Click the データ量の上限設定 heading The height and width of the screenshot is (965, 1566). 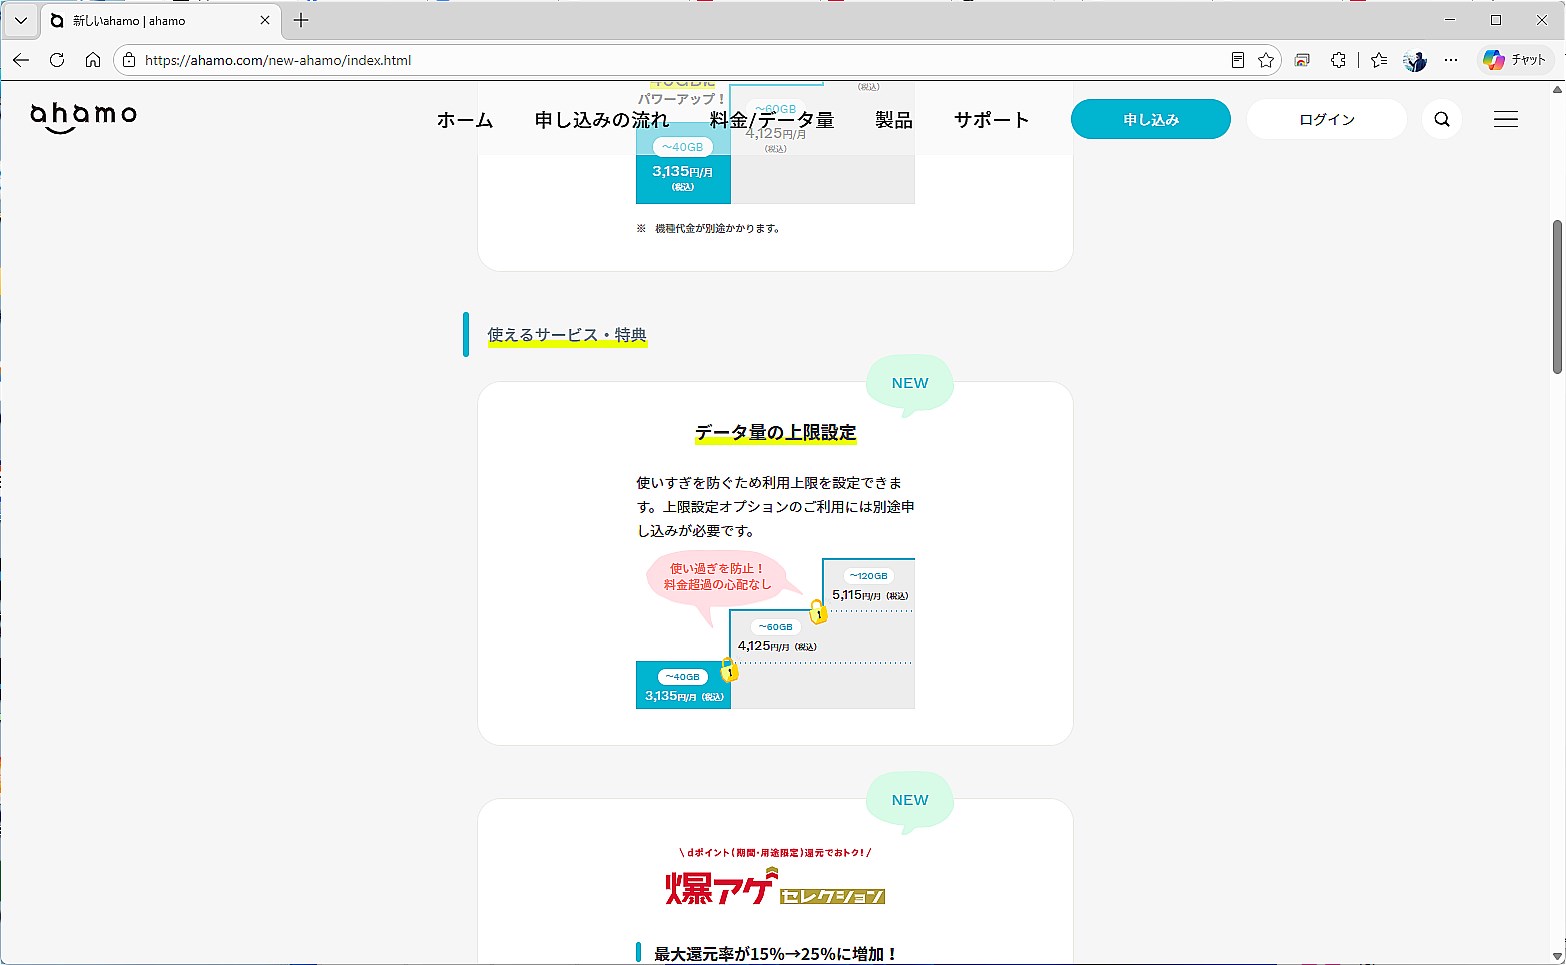coord(776,433)
